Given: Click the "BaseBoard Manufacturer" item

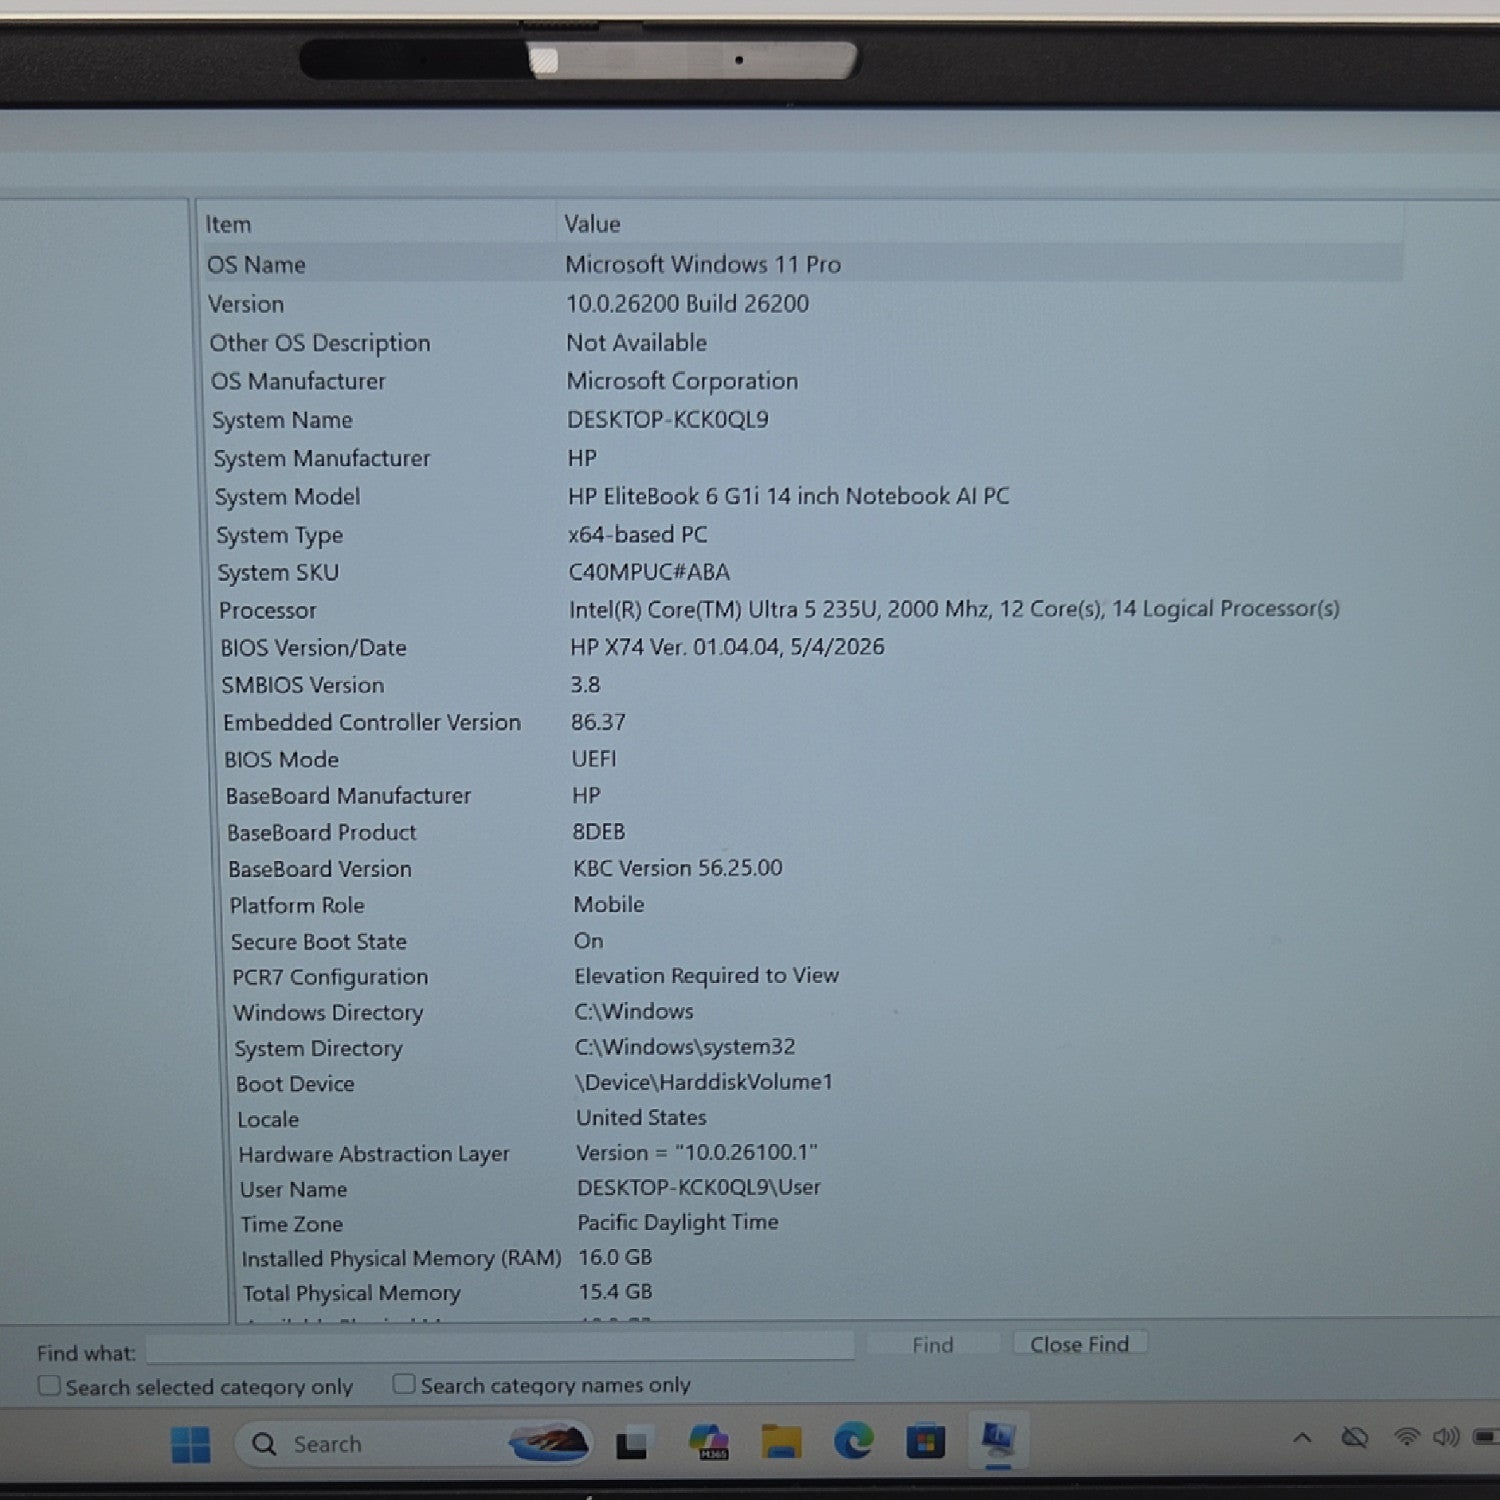Looking at the screenshot, I should [348, 796].
